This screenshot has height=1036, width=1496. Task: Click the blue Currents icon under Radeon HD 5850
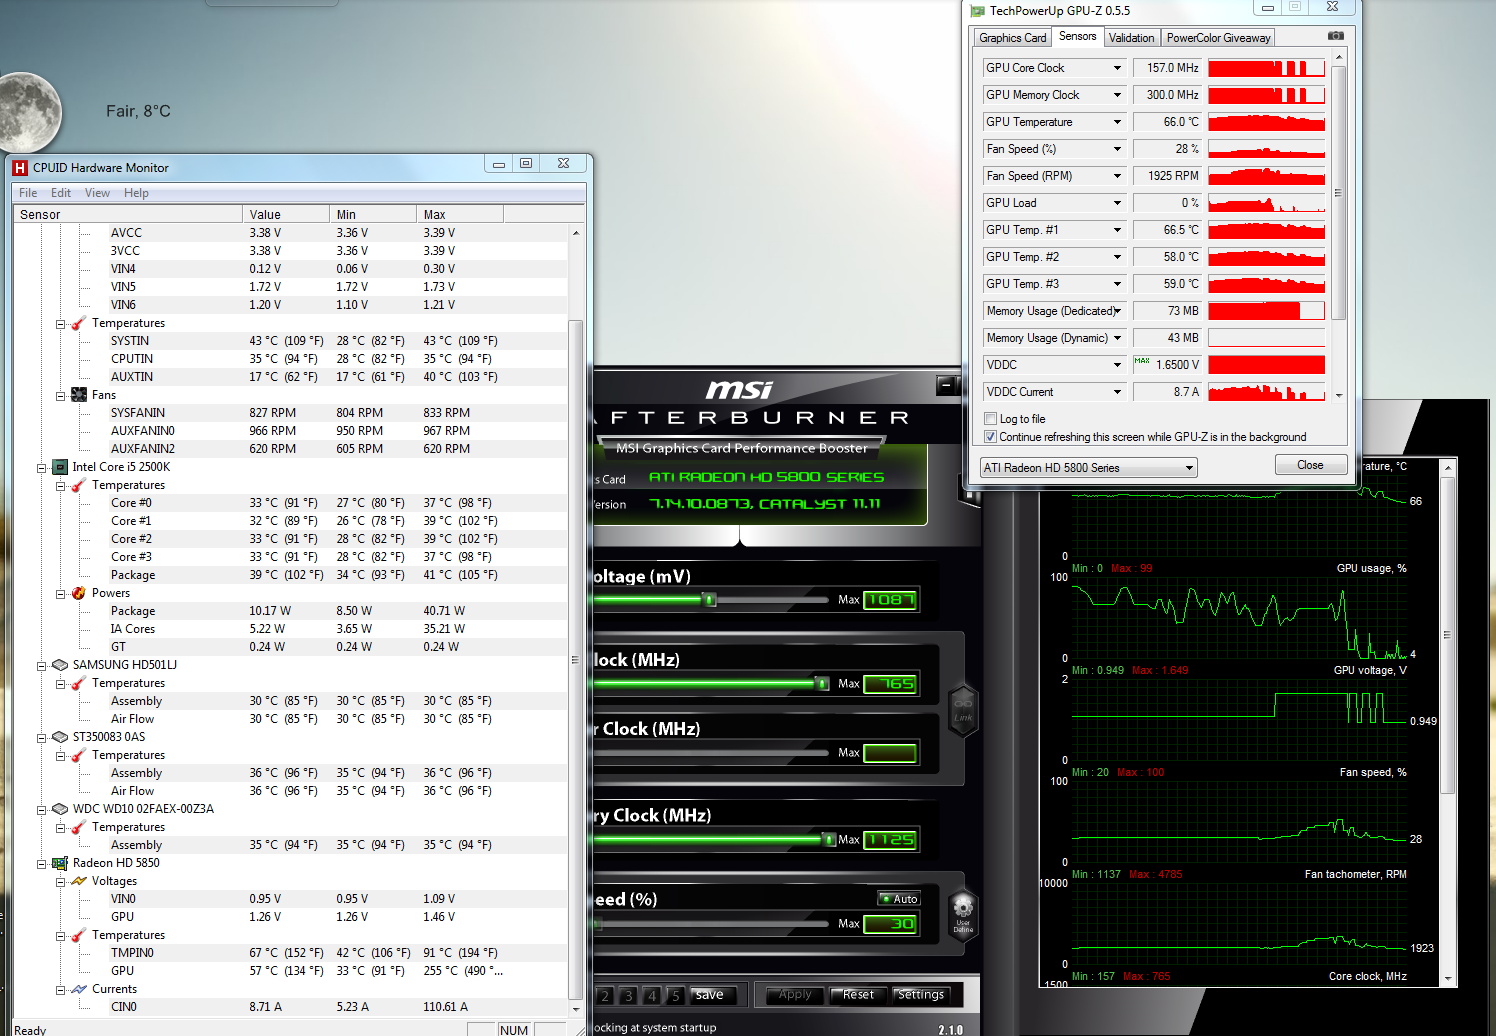tap(79, 989)
